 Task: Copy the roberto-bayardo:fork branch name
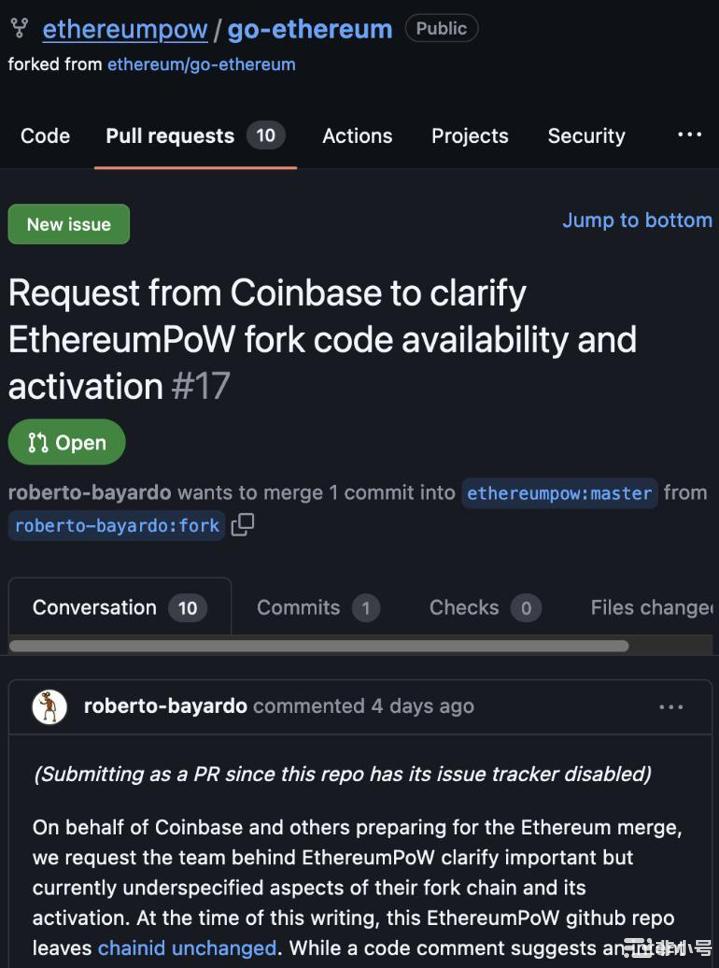[242, 525]
